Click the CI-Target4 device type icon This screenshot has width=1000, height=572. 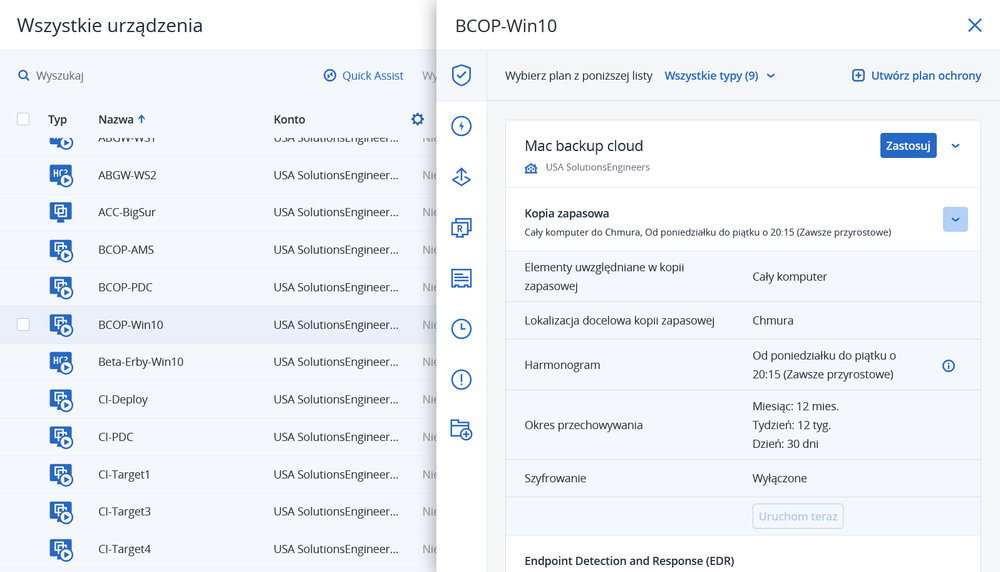61,550
